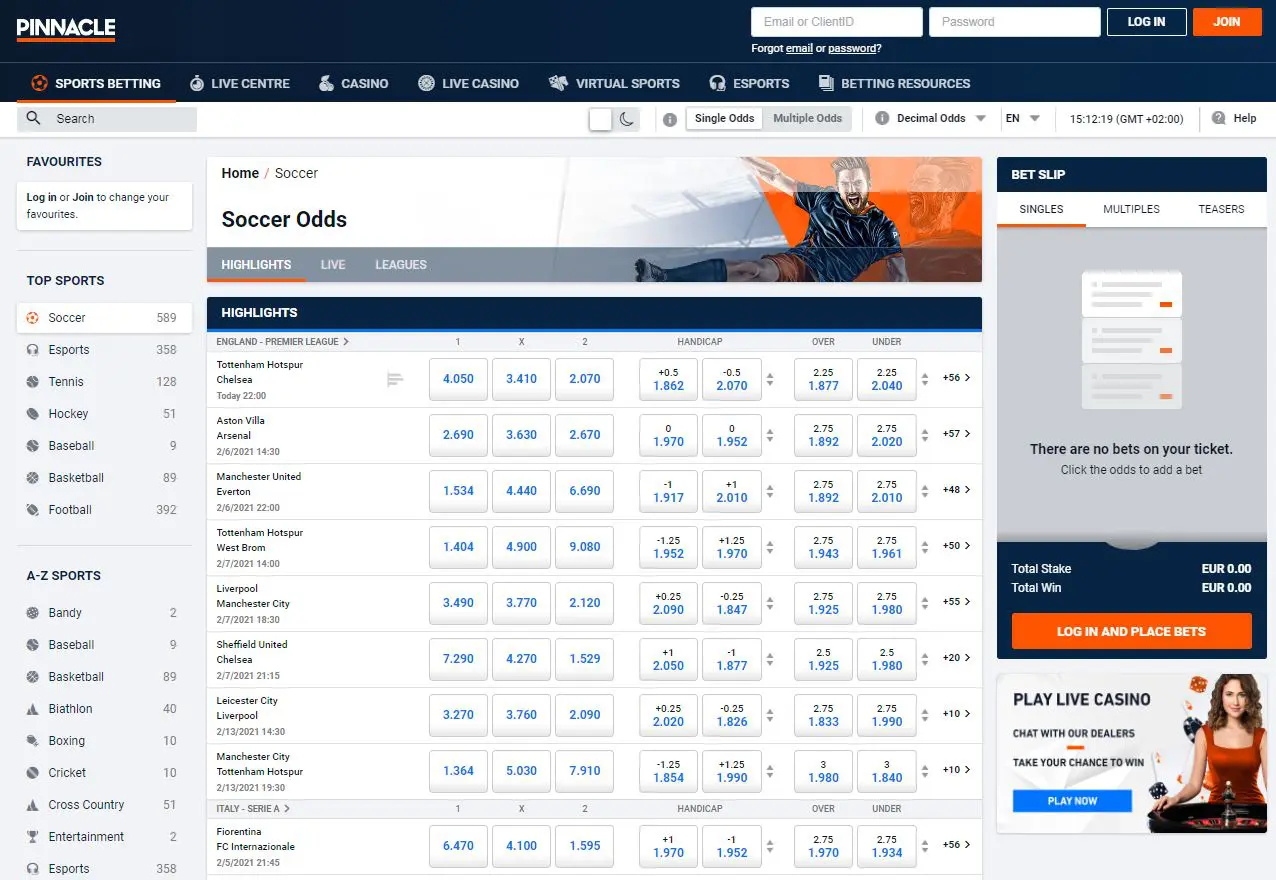Click the Soccer ball icon in Top Sports
Viewport: 1276px width, 880px height.
pyautogui.click(x=33, y=318)
